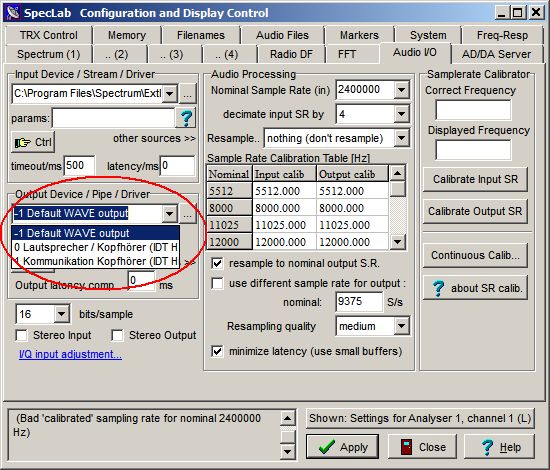Toggle 'minimize latency (use small buffers)' checkbox

[217, 351]
